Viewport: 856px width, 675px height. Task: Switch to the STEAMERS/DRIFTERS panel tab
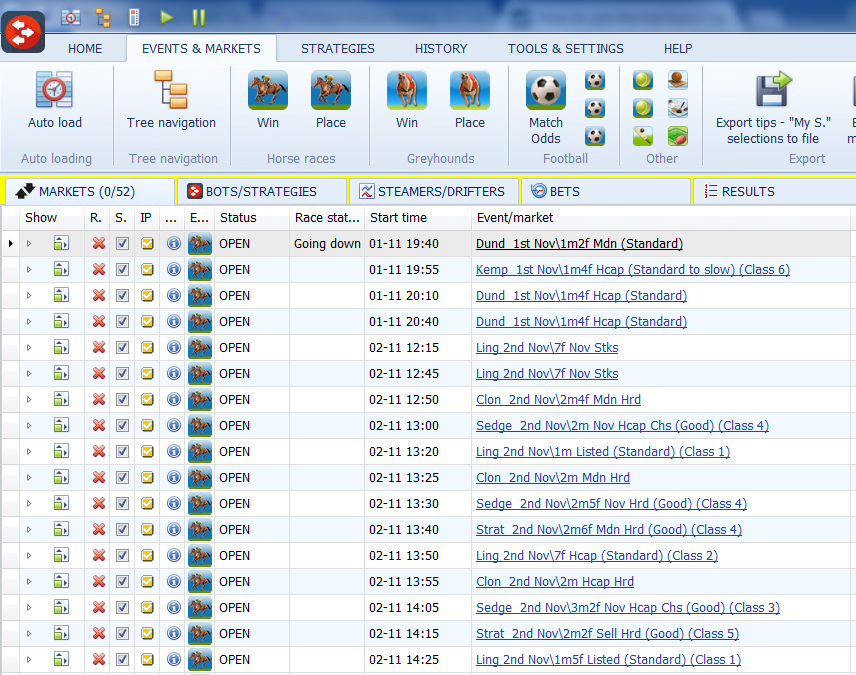click(432, 192)
